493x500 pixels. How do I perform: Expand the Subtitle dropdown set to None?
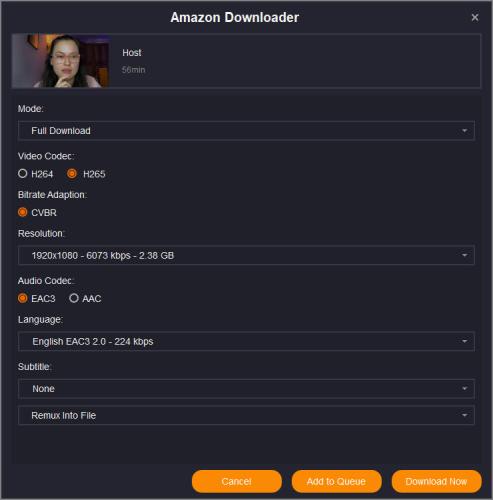coord(246,389)
